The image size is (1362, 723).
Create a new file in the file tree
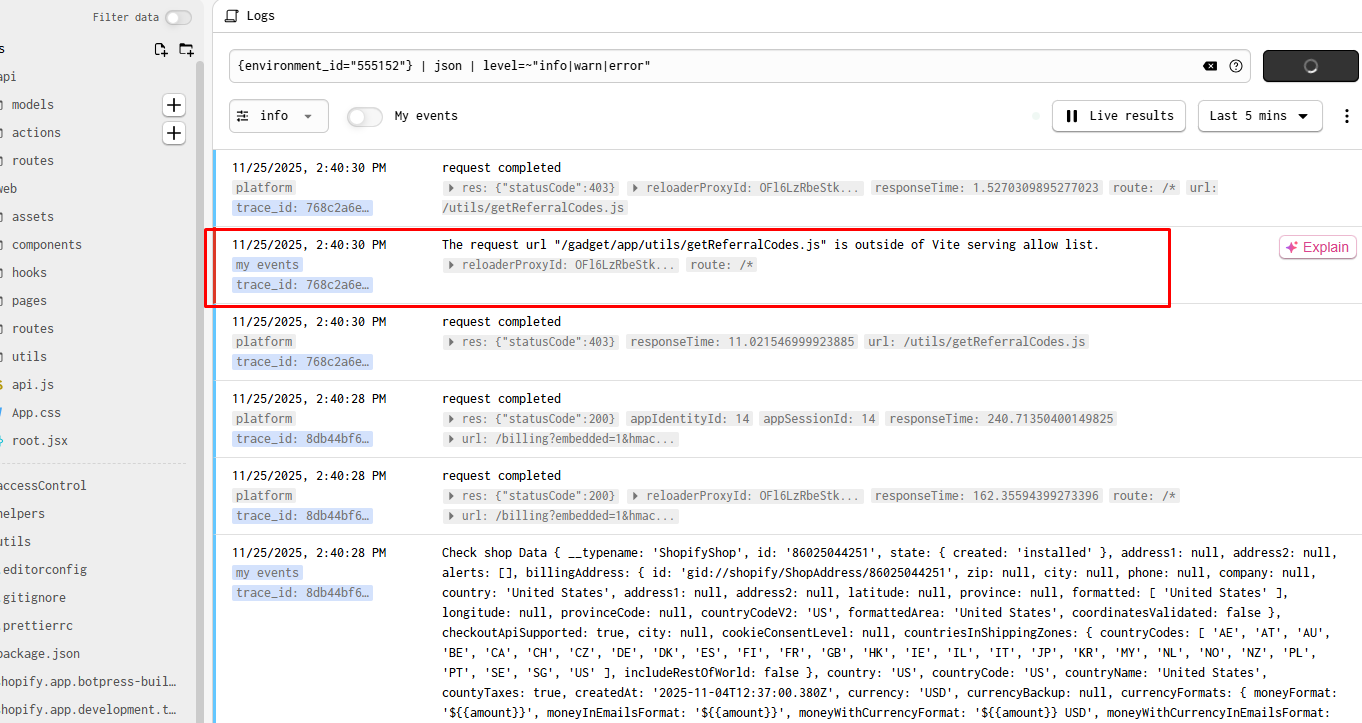click(161, 49)
